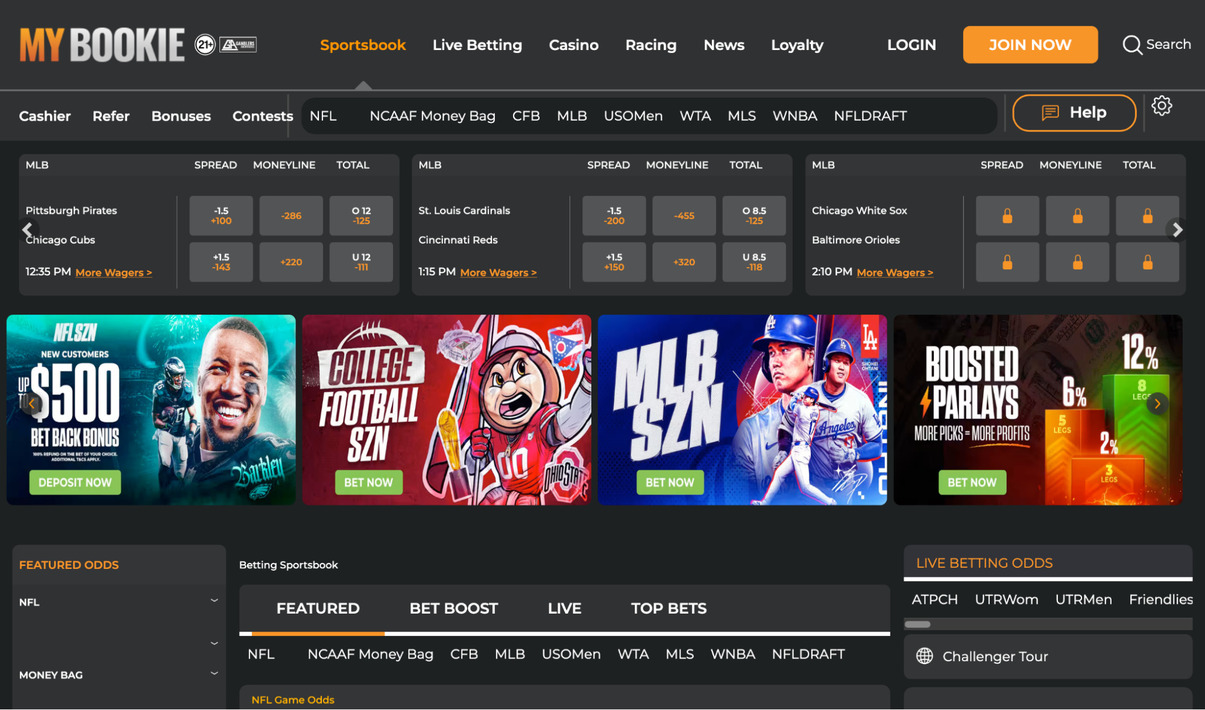Click locked White Sox moneyline cell
Image resolution: width=1205 pixels, height=710 pixels.
point(1077,216)
